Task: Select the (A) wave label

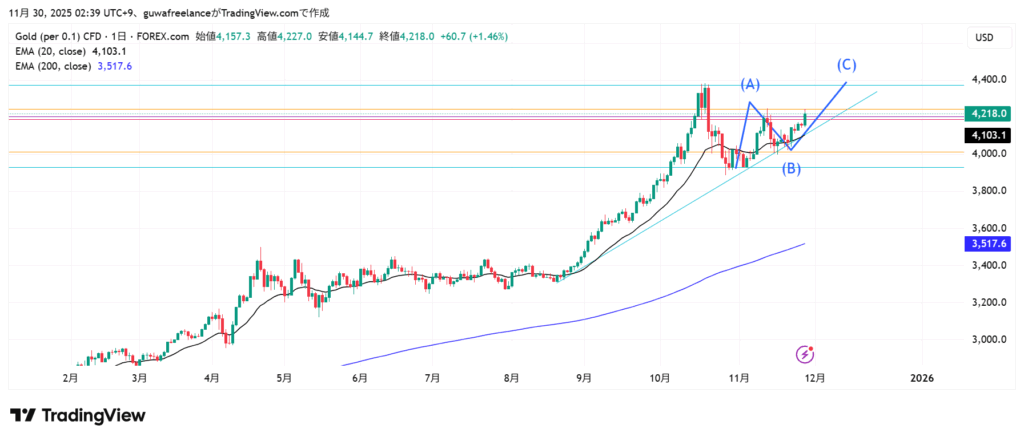Action: [751, 84]
